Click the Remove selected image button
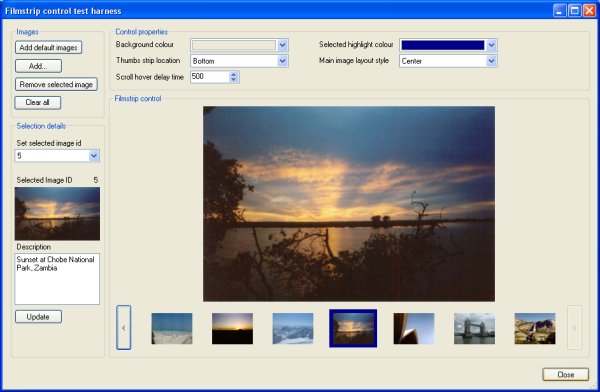600x392 pixels. click(x=56, y=84)
